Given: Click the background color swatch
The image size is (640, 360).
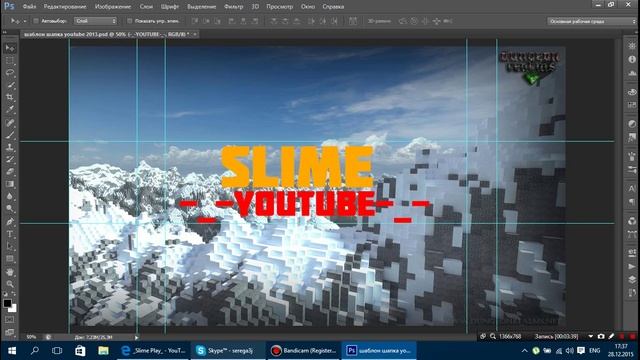Looking at the screenshot, I should pyautogui.click(x=13, y=308).
